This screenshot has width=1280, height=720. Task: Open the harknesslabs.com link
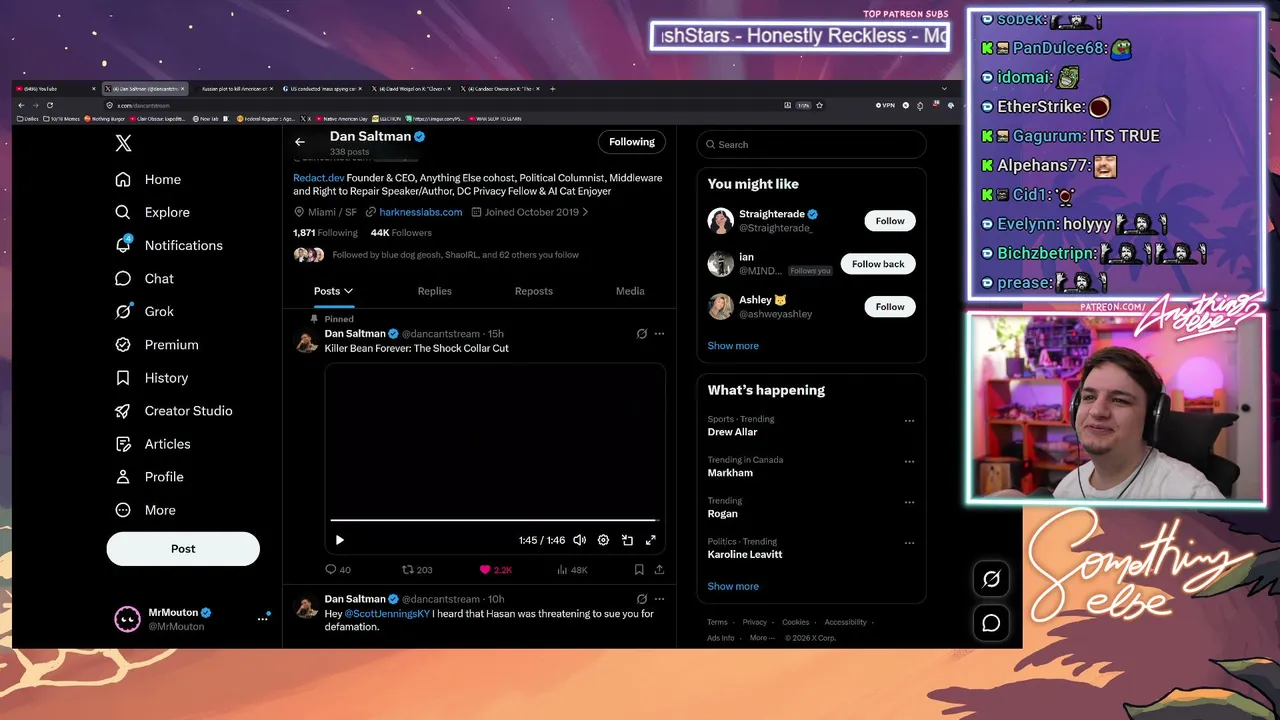pos(421,212)
